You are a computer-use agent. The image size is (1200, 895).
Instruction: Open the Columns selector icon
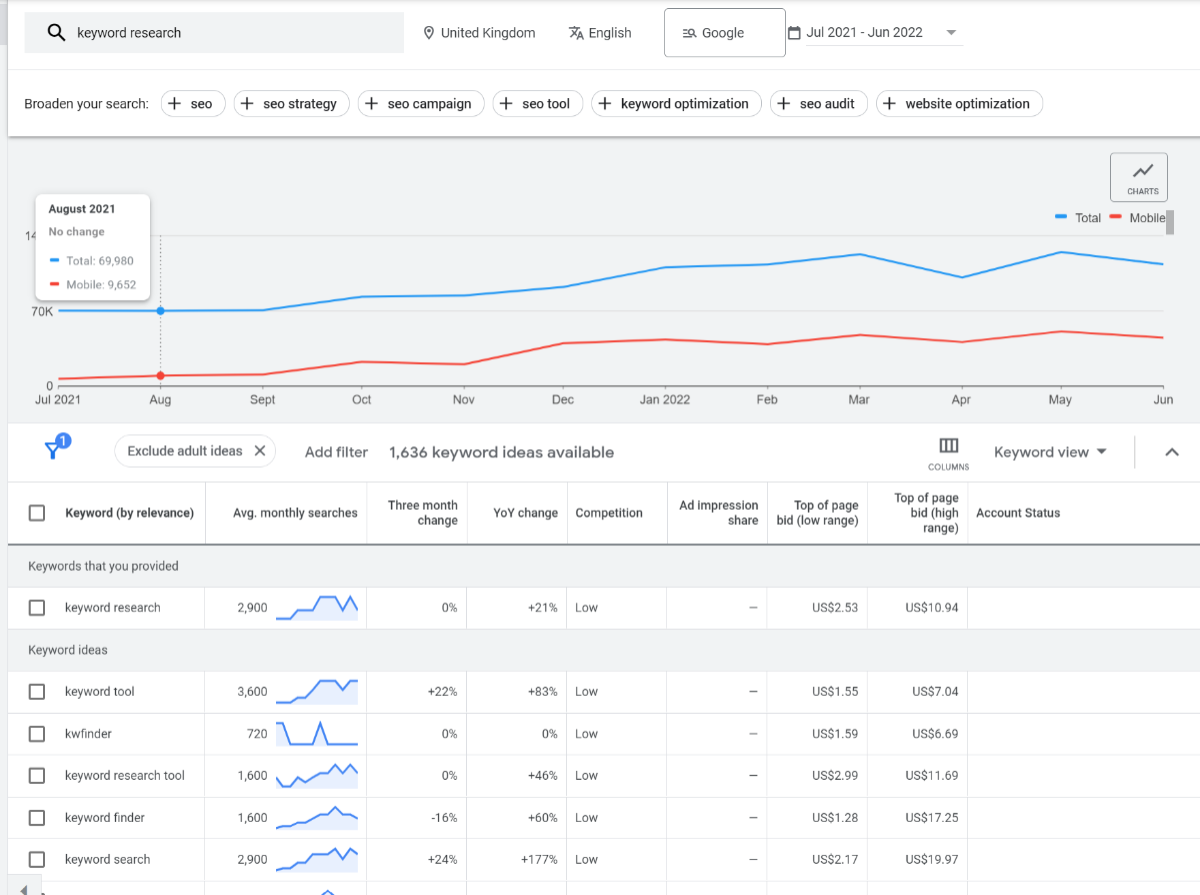948,446
